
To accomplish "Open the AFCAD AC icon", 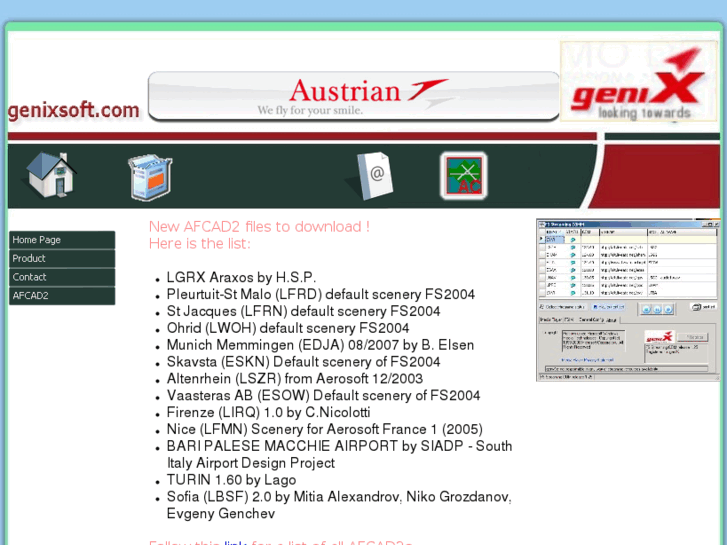I will [464, 176].
